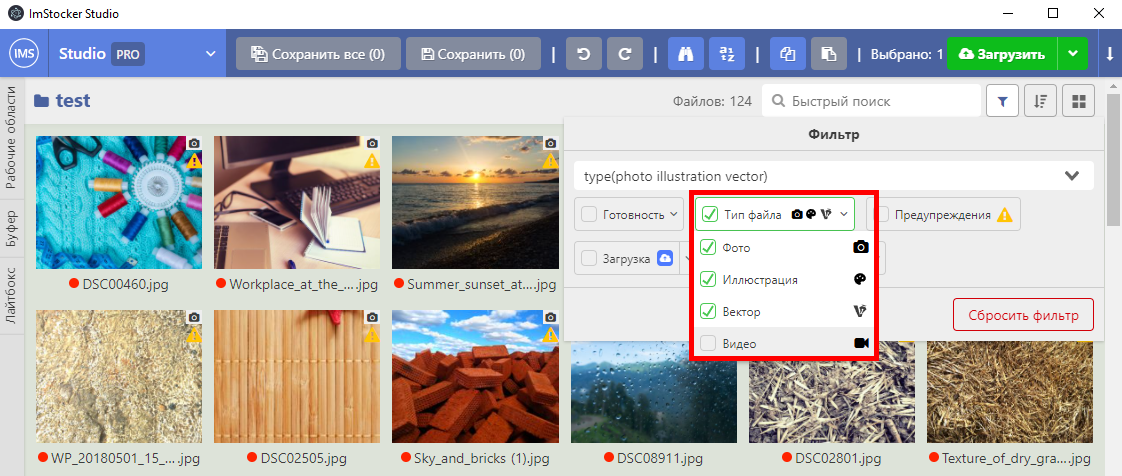Select the DSC08911.jpg rainy window thumbnail
The height and width of the screenshot is (476, 1122).
pos(653,392)
